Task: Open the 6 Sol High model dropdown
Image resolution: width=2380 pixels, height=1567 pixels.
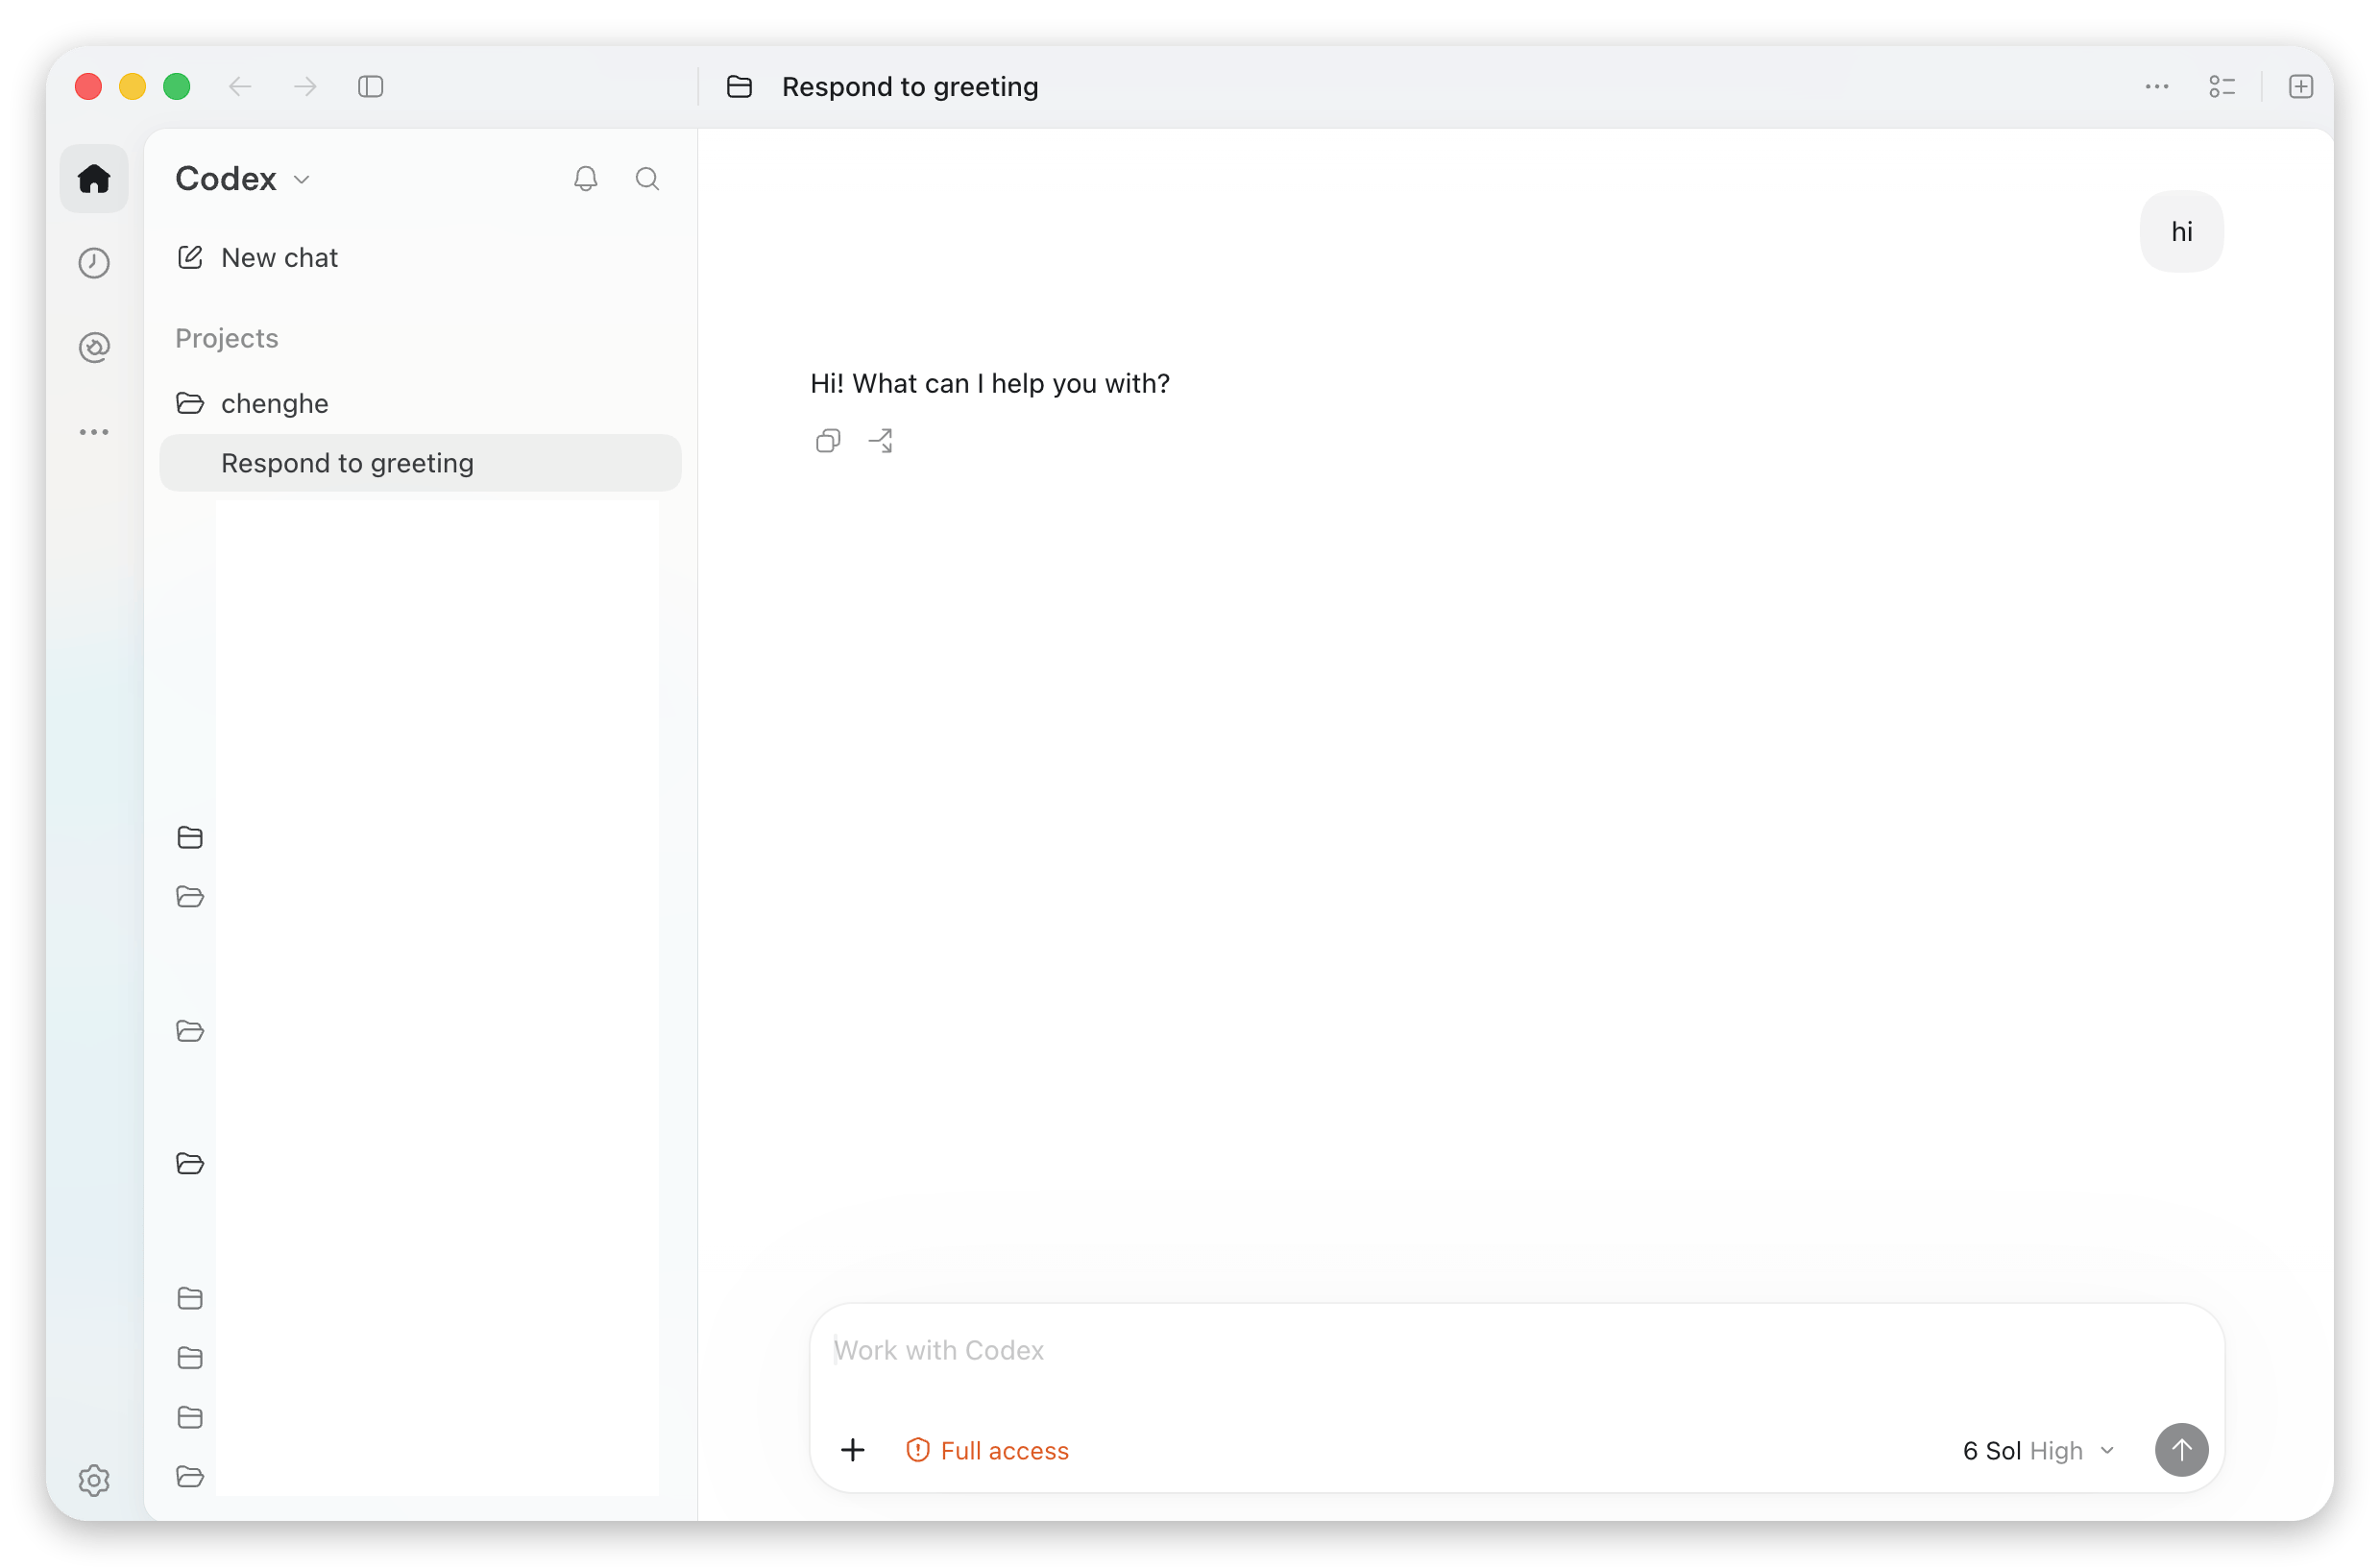Action: click(2040, 1451)
